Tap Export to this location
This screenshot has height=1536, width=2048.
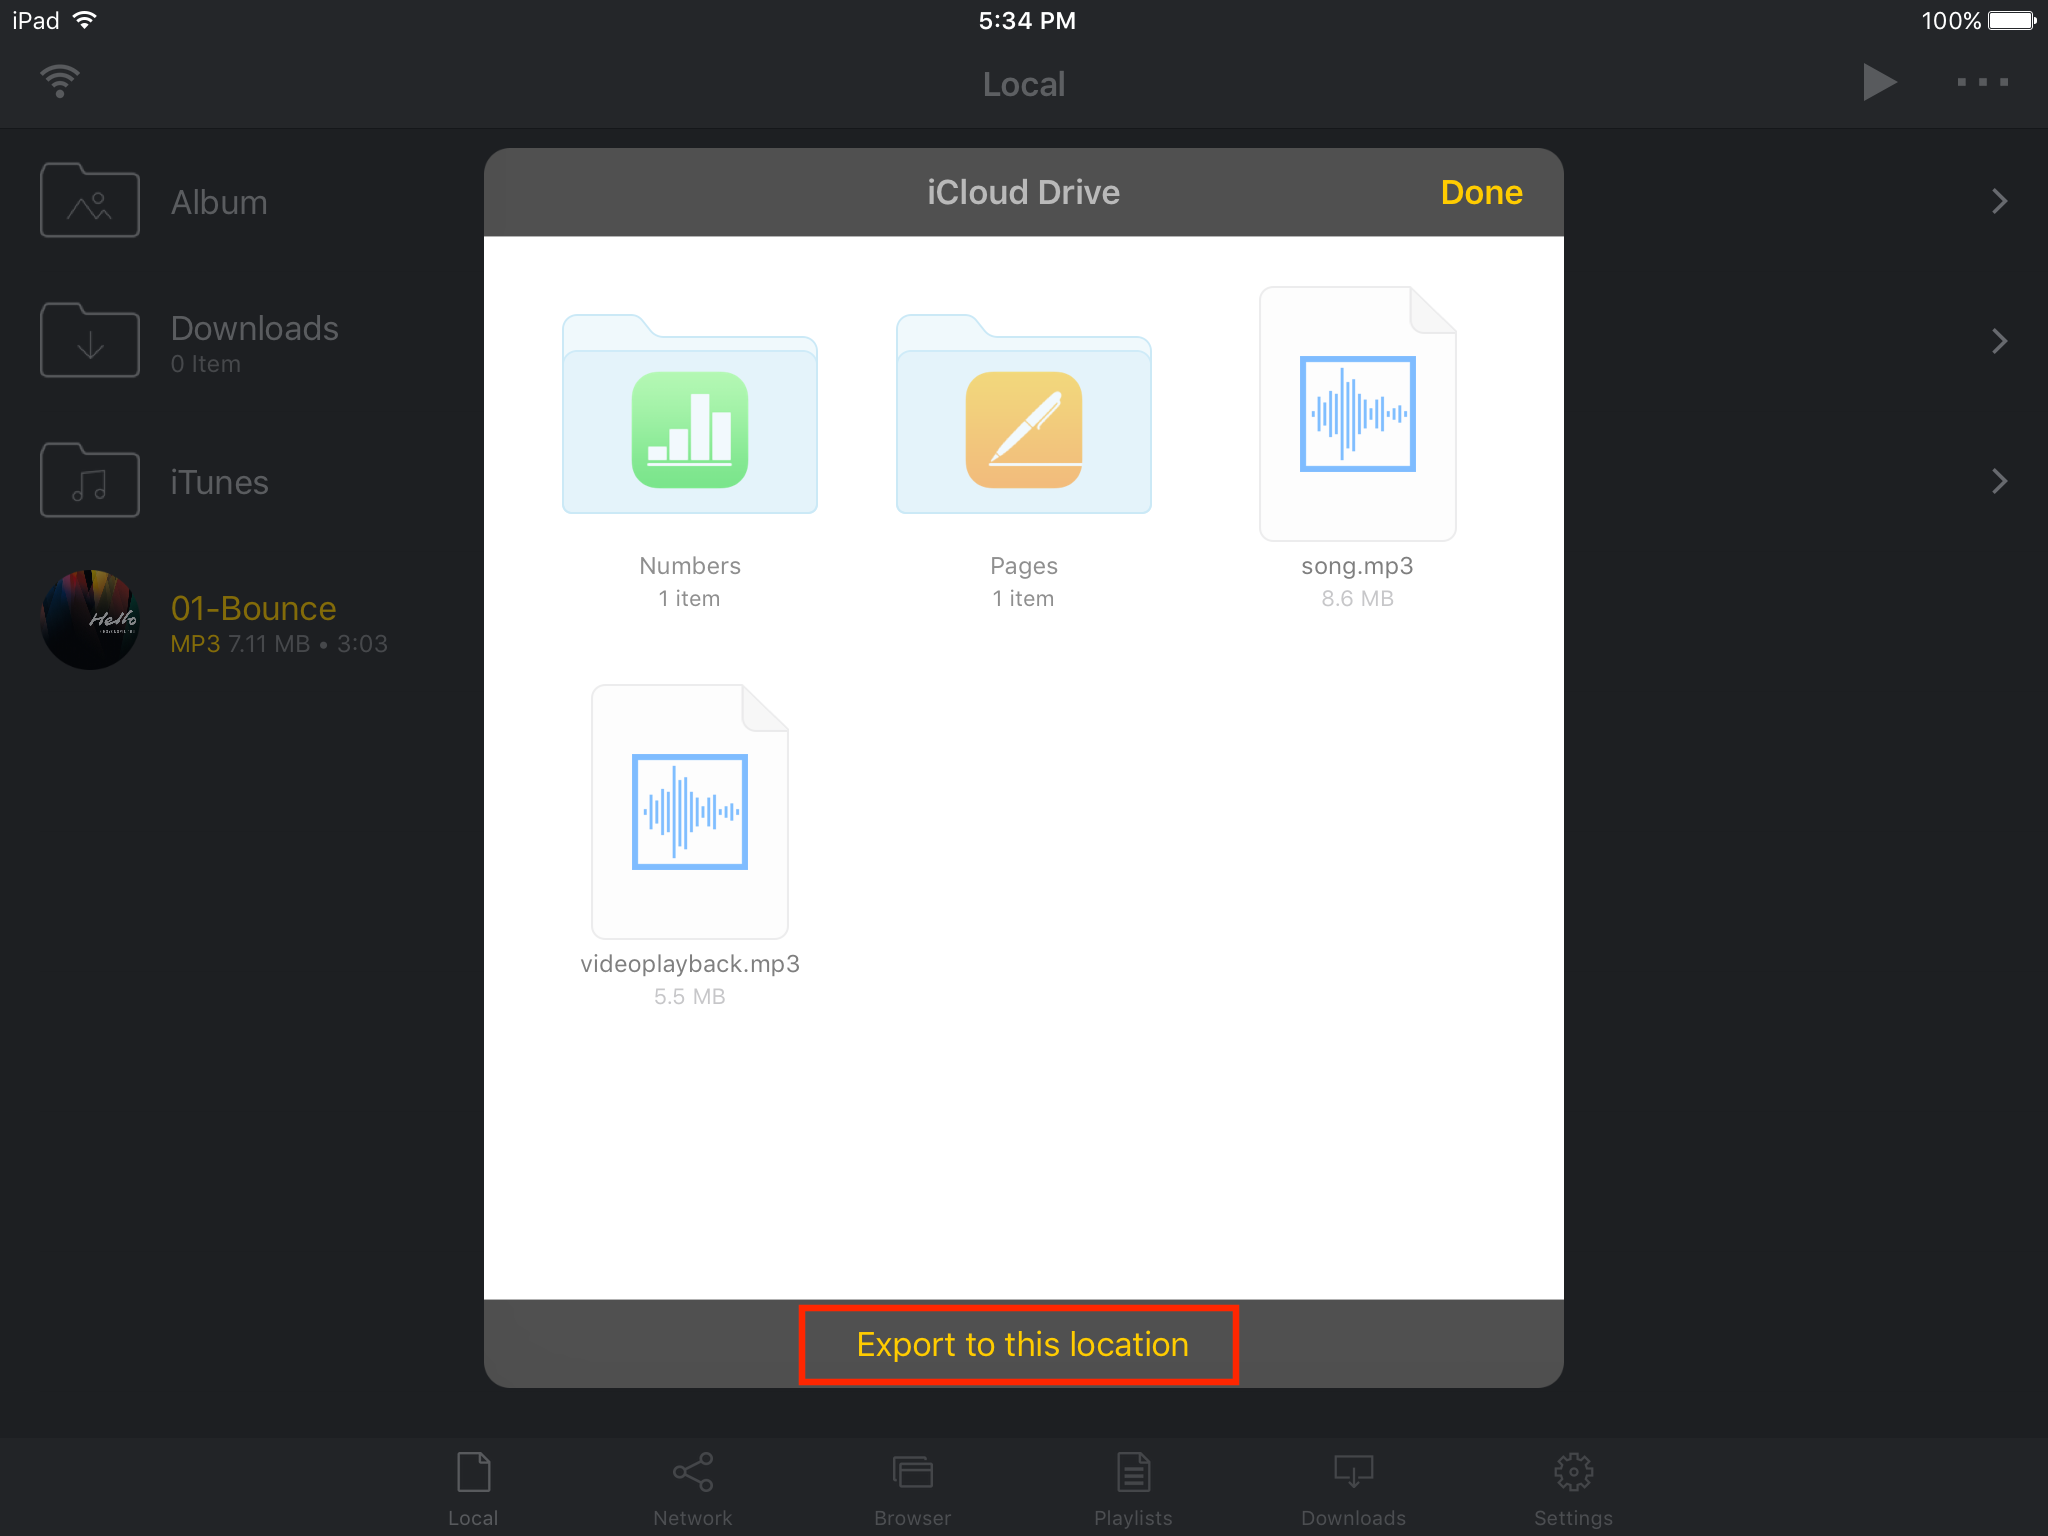point(1022,1344)
